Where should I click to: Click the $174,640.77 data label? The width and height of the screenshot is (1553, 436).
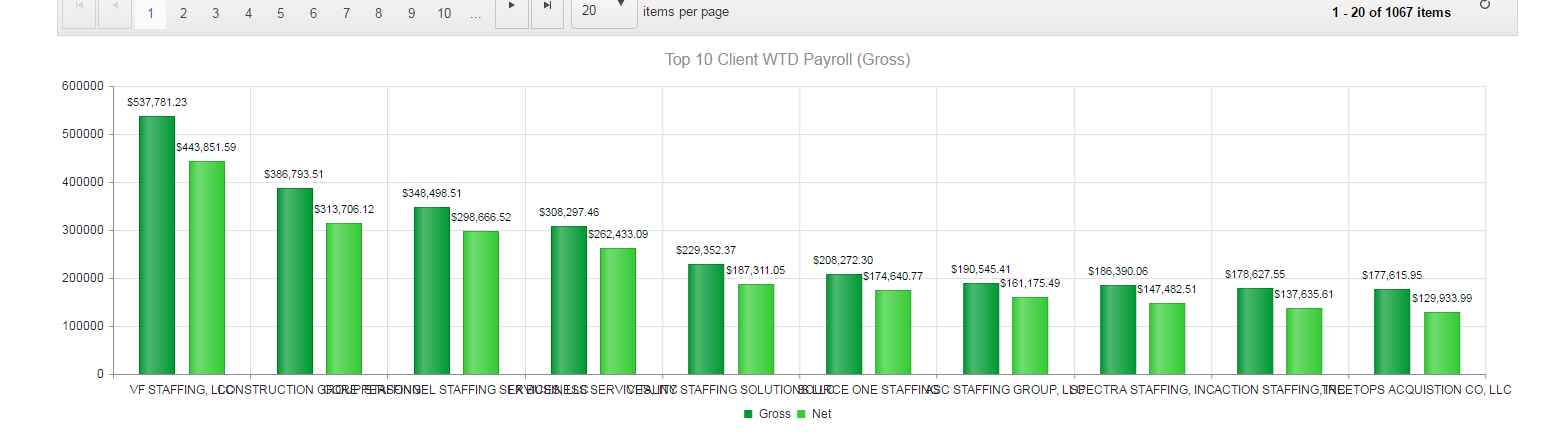(x=892, y=276)
